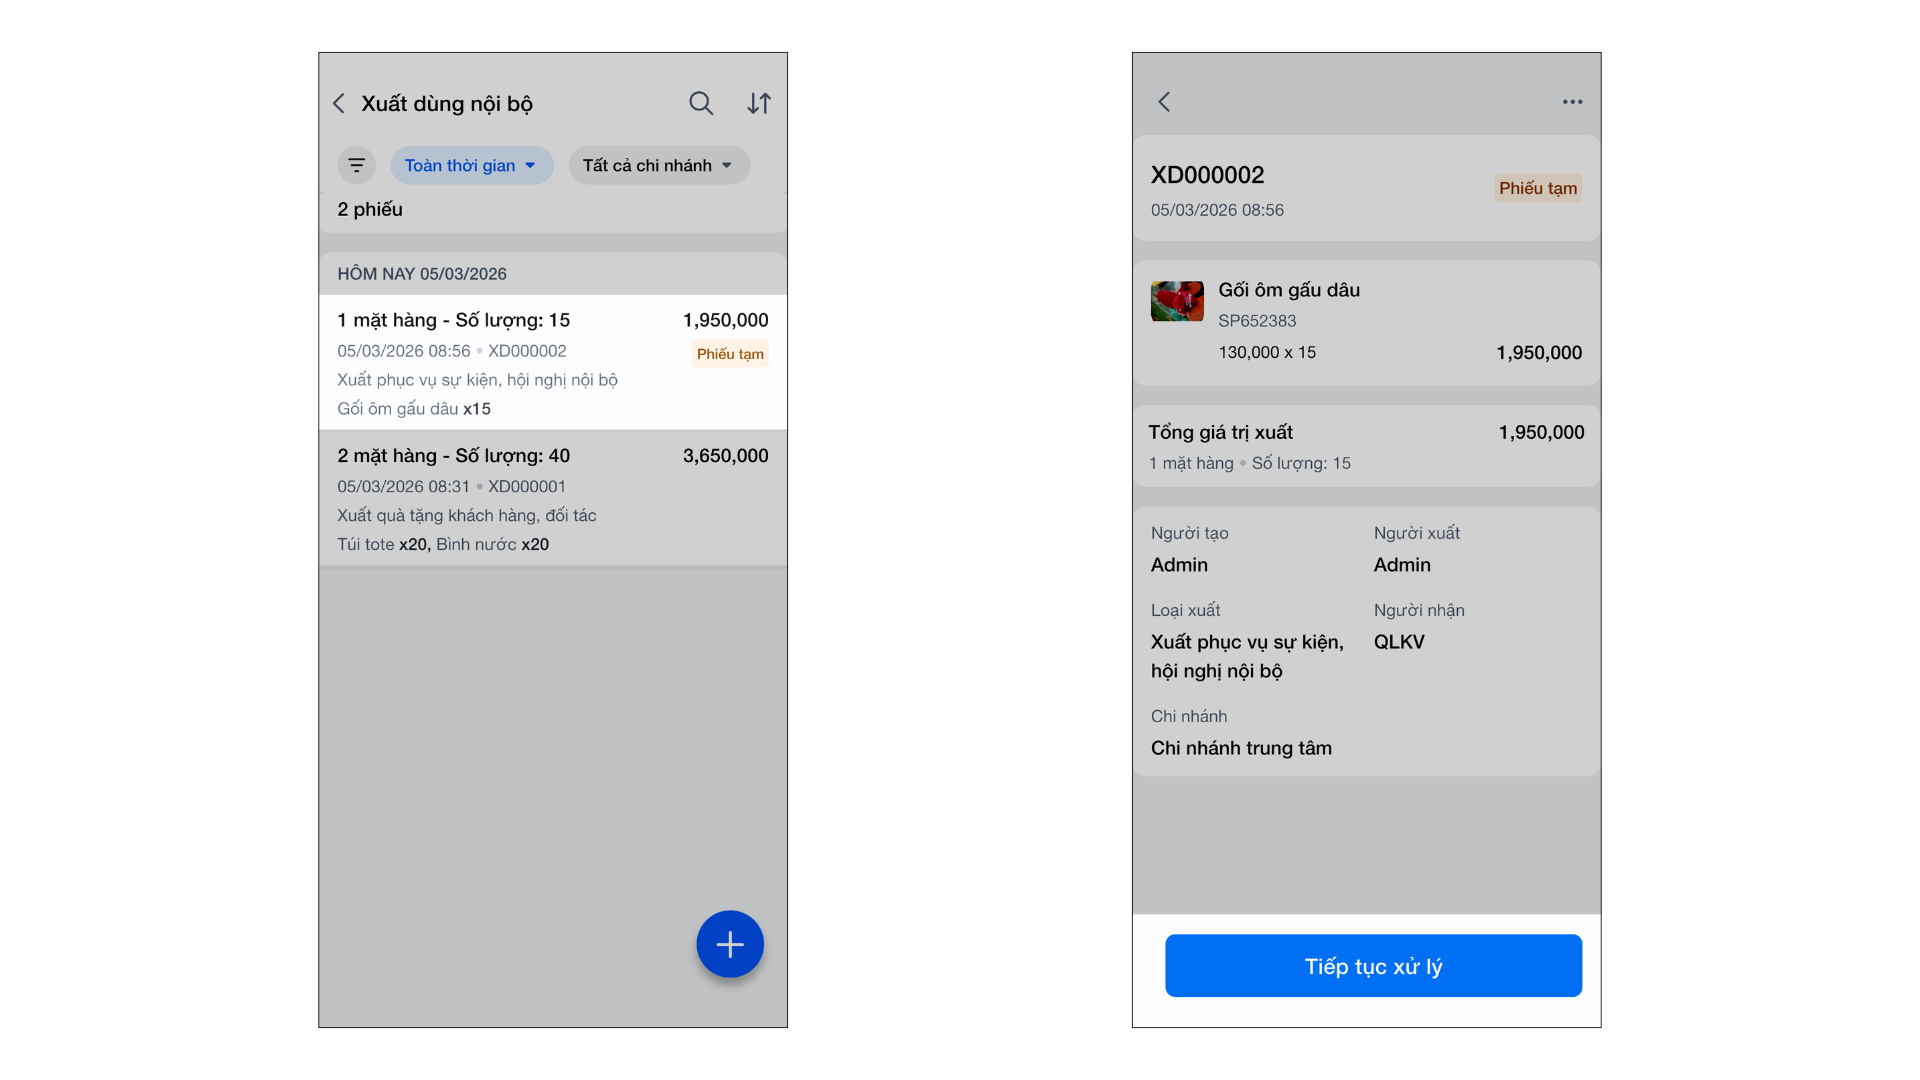Tap the Phiếu tạm badge in detail header
Image resolution: width=1920 pixels, height=1080 pixels.
(1537, 188)
